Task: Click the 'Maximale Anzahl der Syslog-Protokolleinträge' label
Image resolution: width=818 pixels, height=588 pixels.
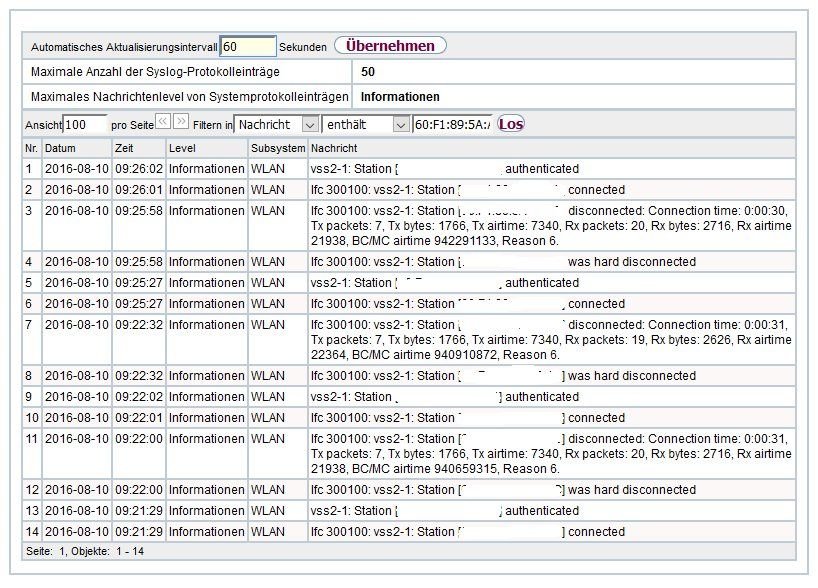Action: tap(155, 72)
